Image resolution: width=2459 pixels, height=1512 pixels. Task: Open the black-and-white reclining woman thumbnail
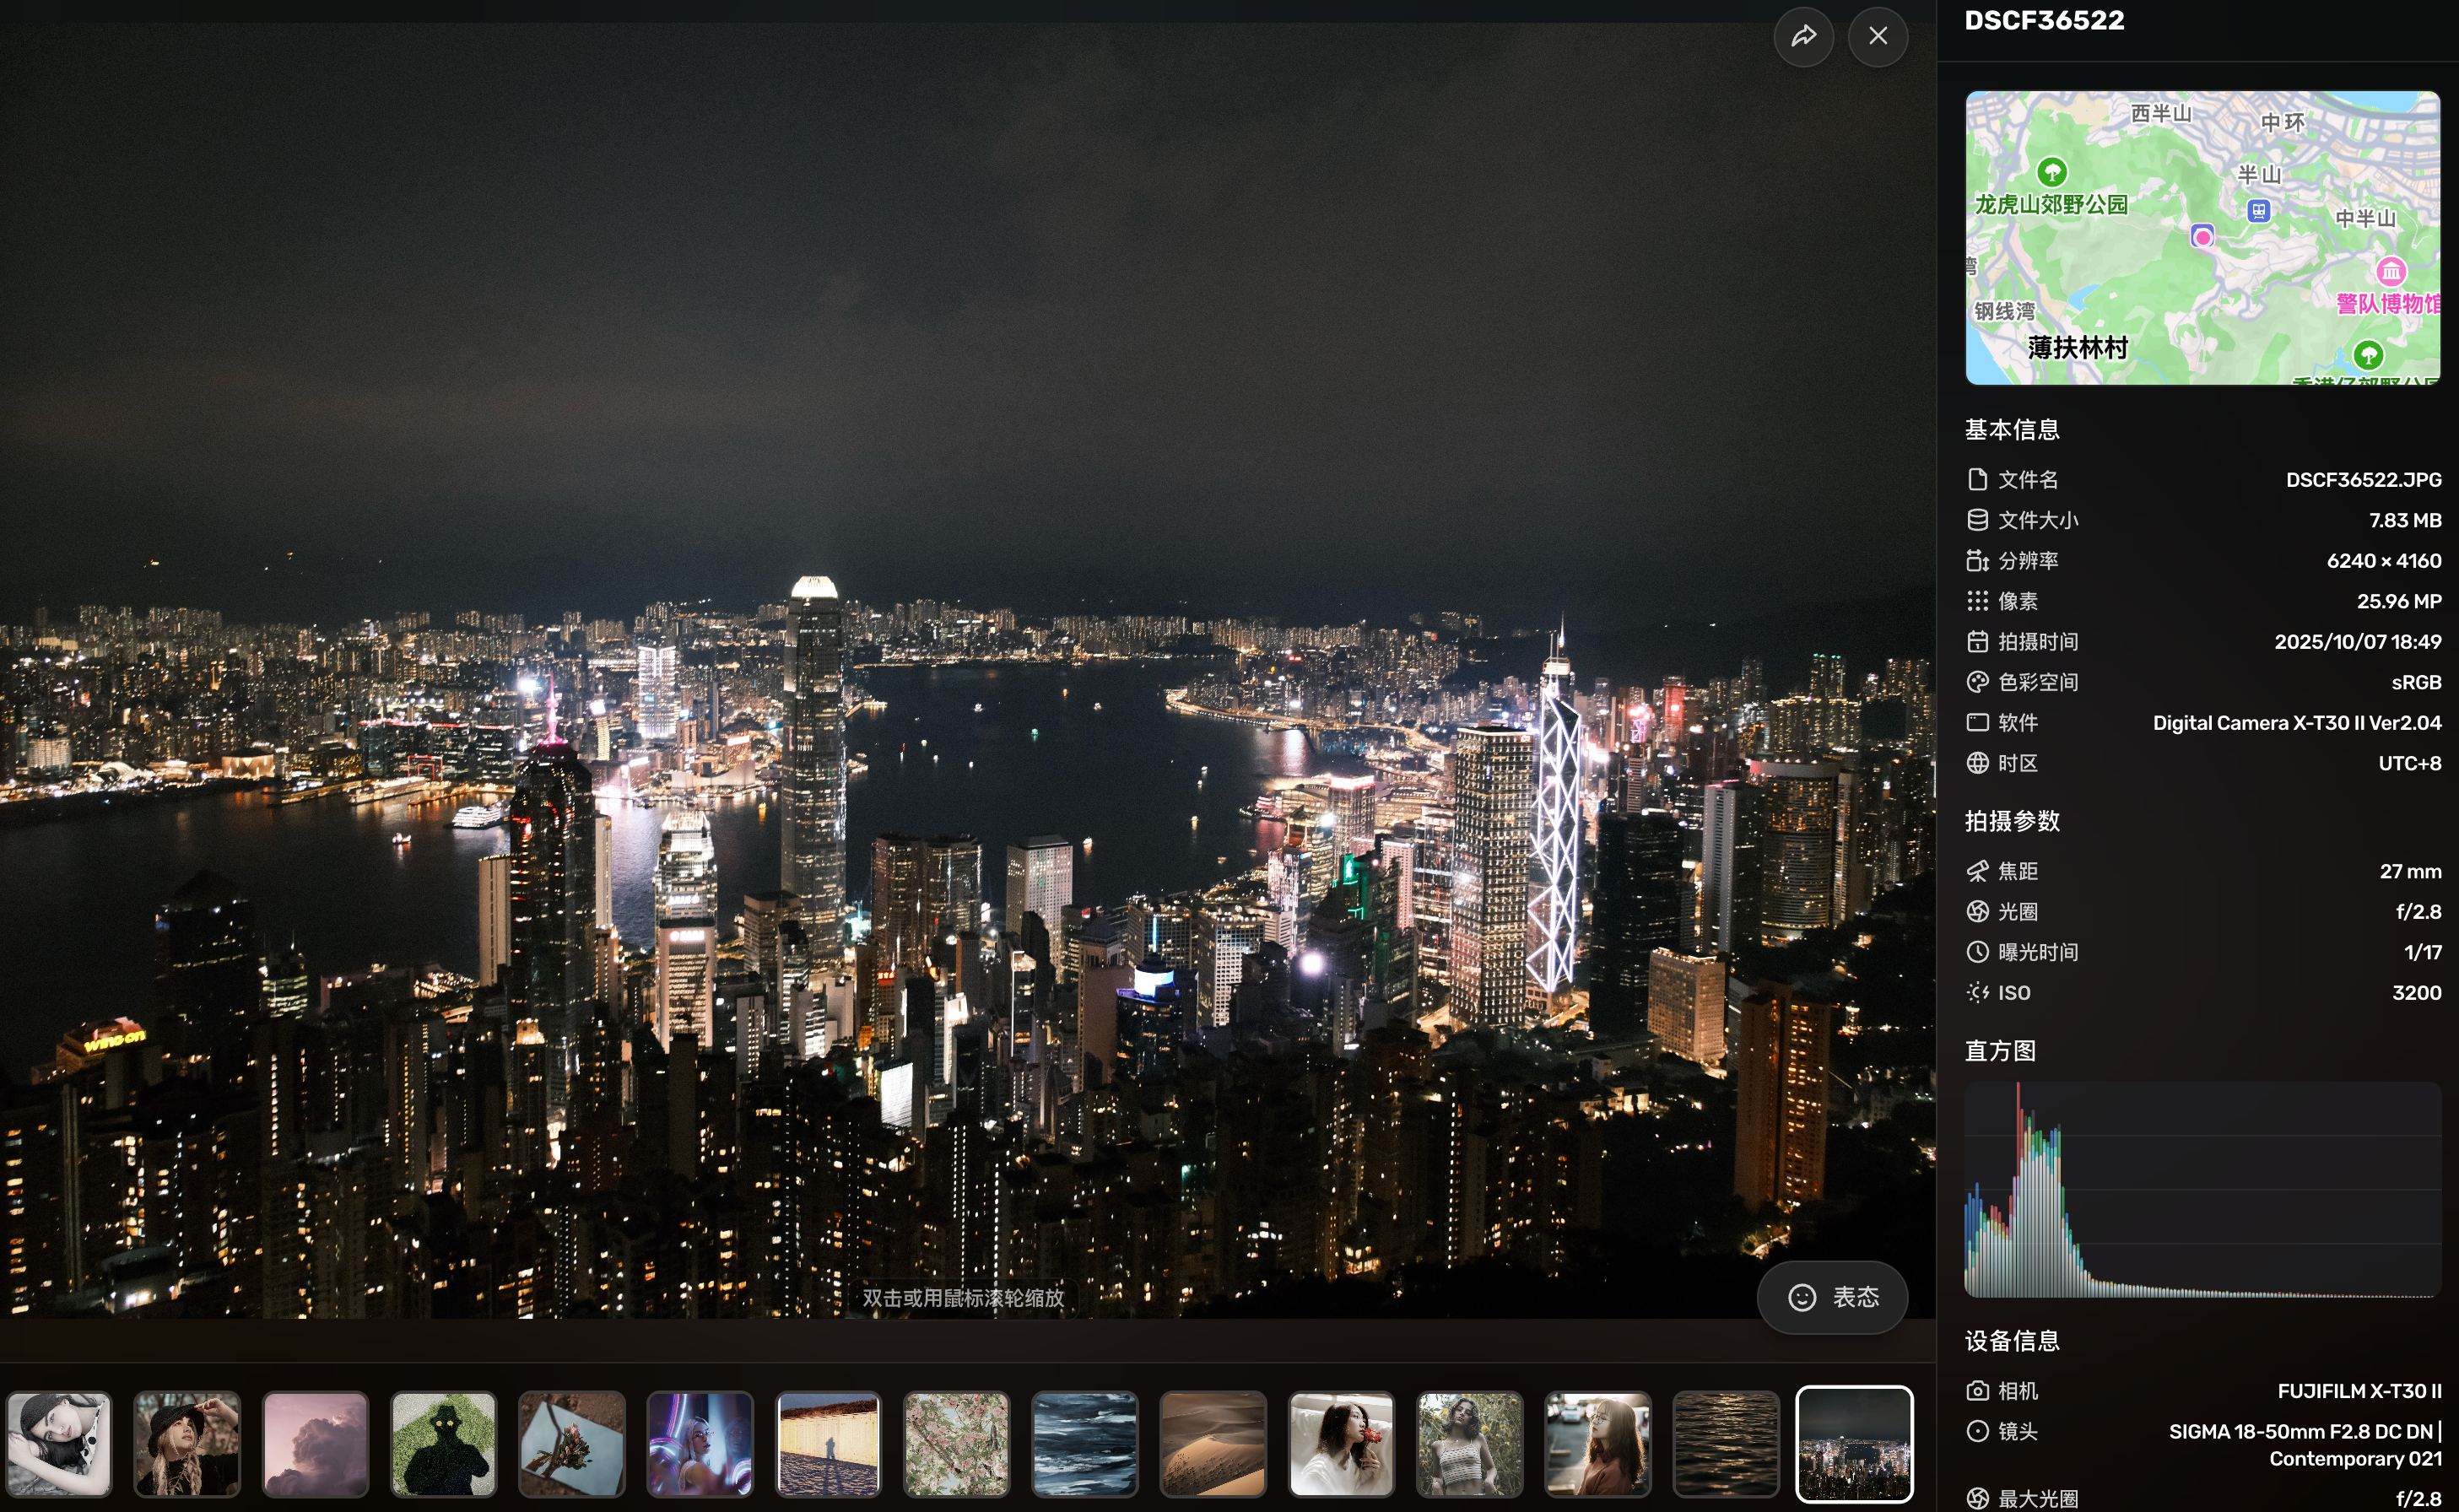(59, 1445)
